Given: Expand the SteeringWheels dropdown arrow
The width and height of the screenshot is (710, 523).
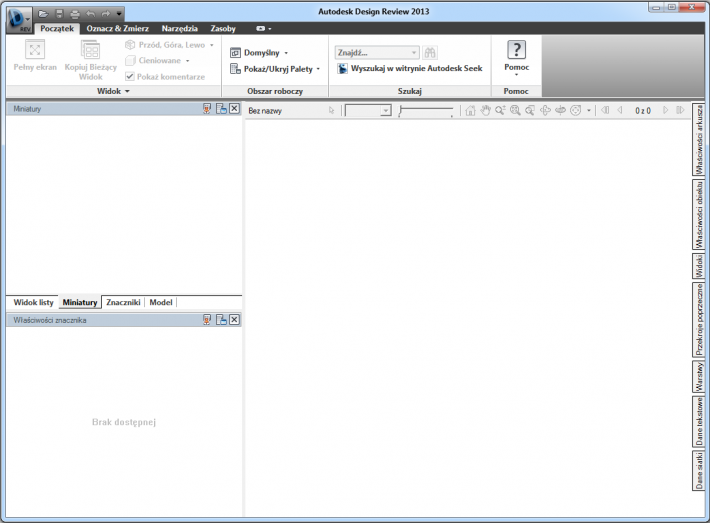Looking at the screenshot, I should [589, 110].
